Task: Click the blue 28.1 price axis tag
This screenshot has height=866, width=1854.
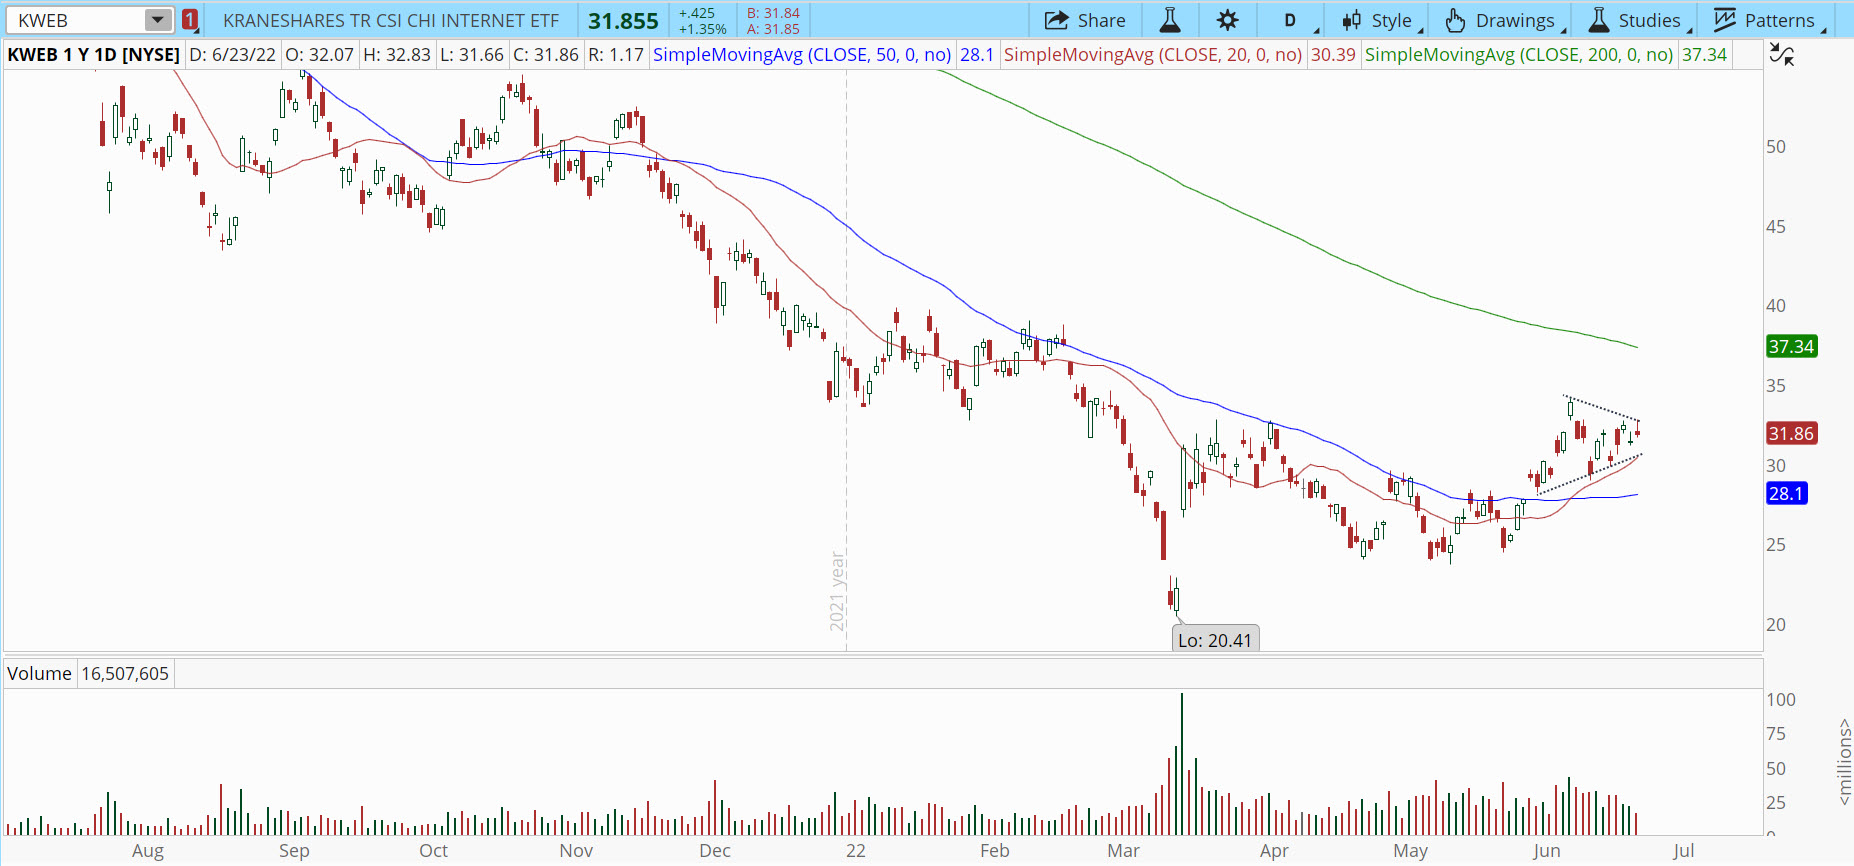Action: tap(1786, 494)
